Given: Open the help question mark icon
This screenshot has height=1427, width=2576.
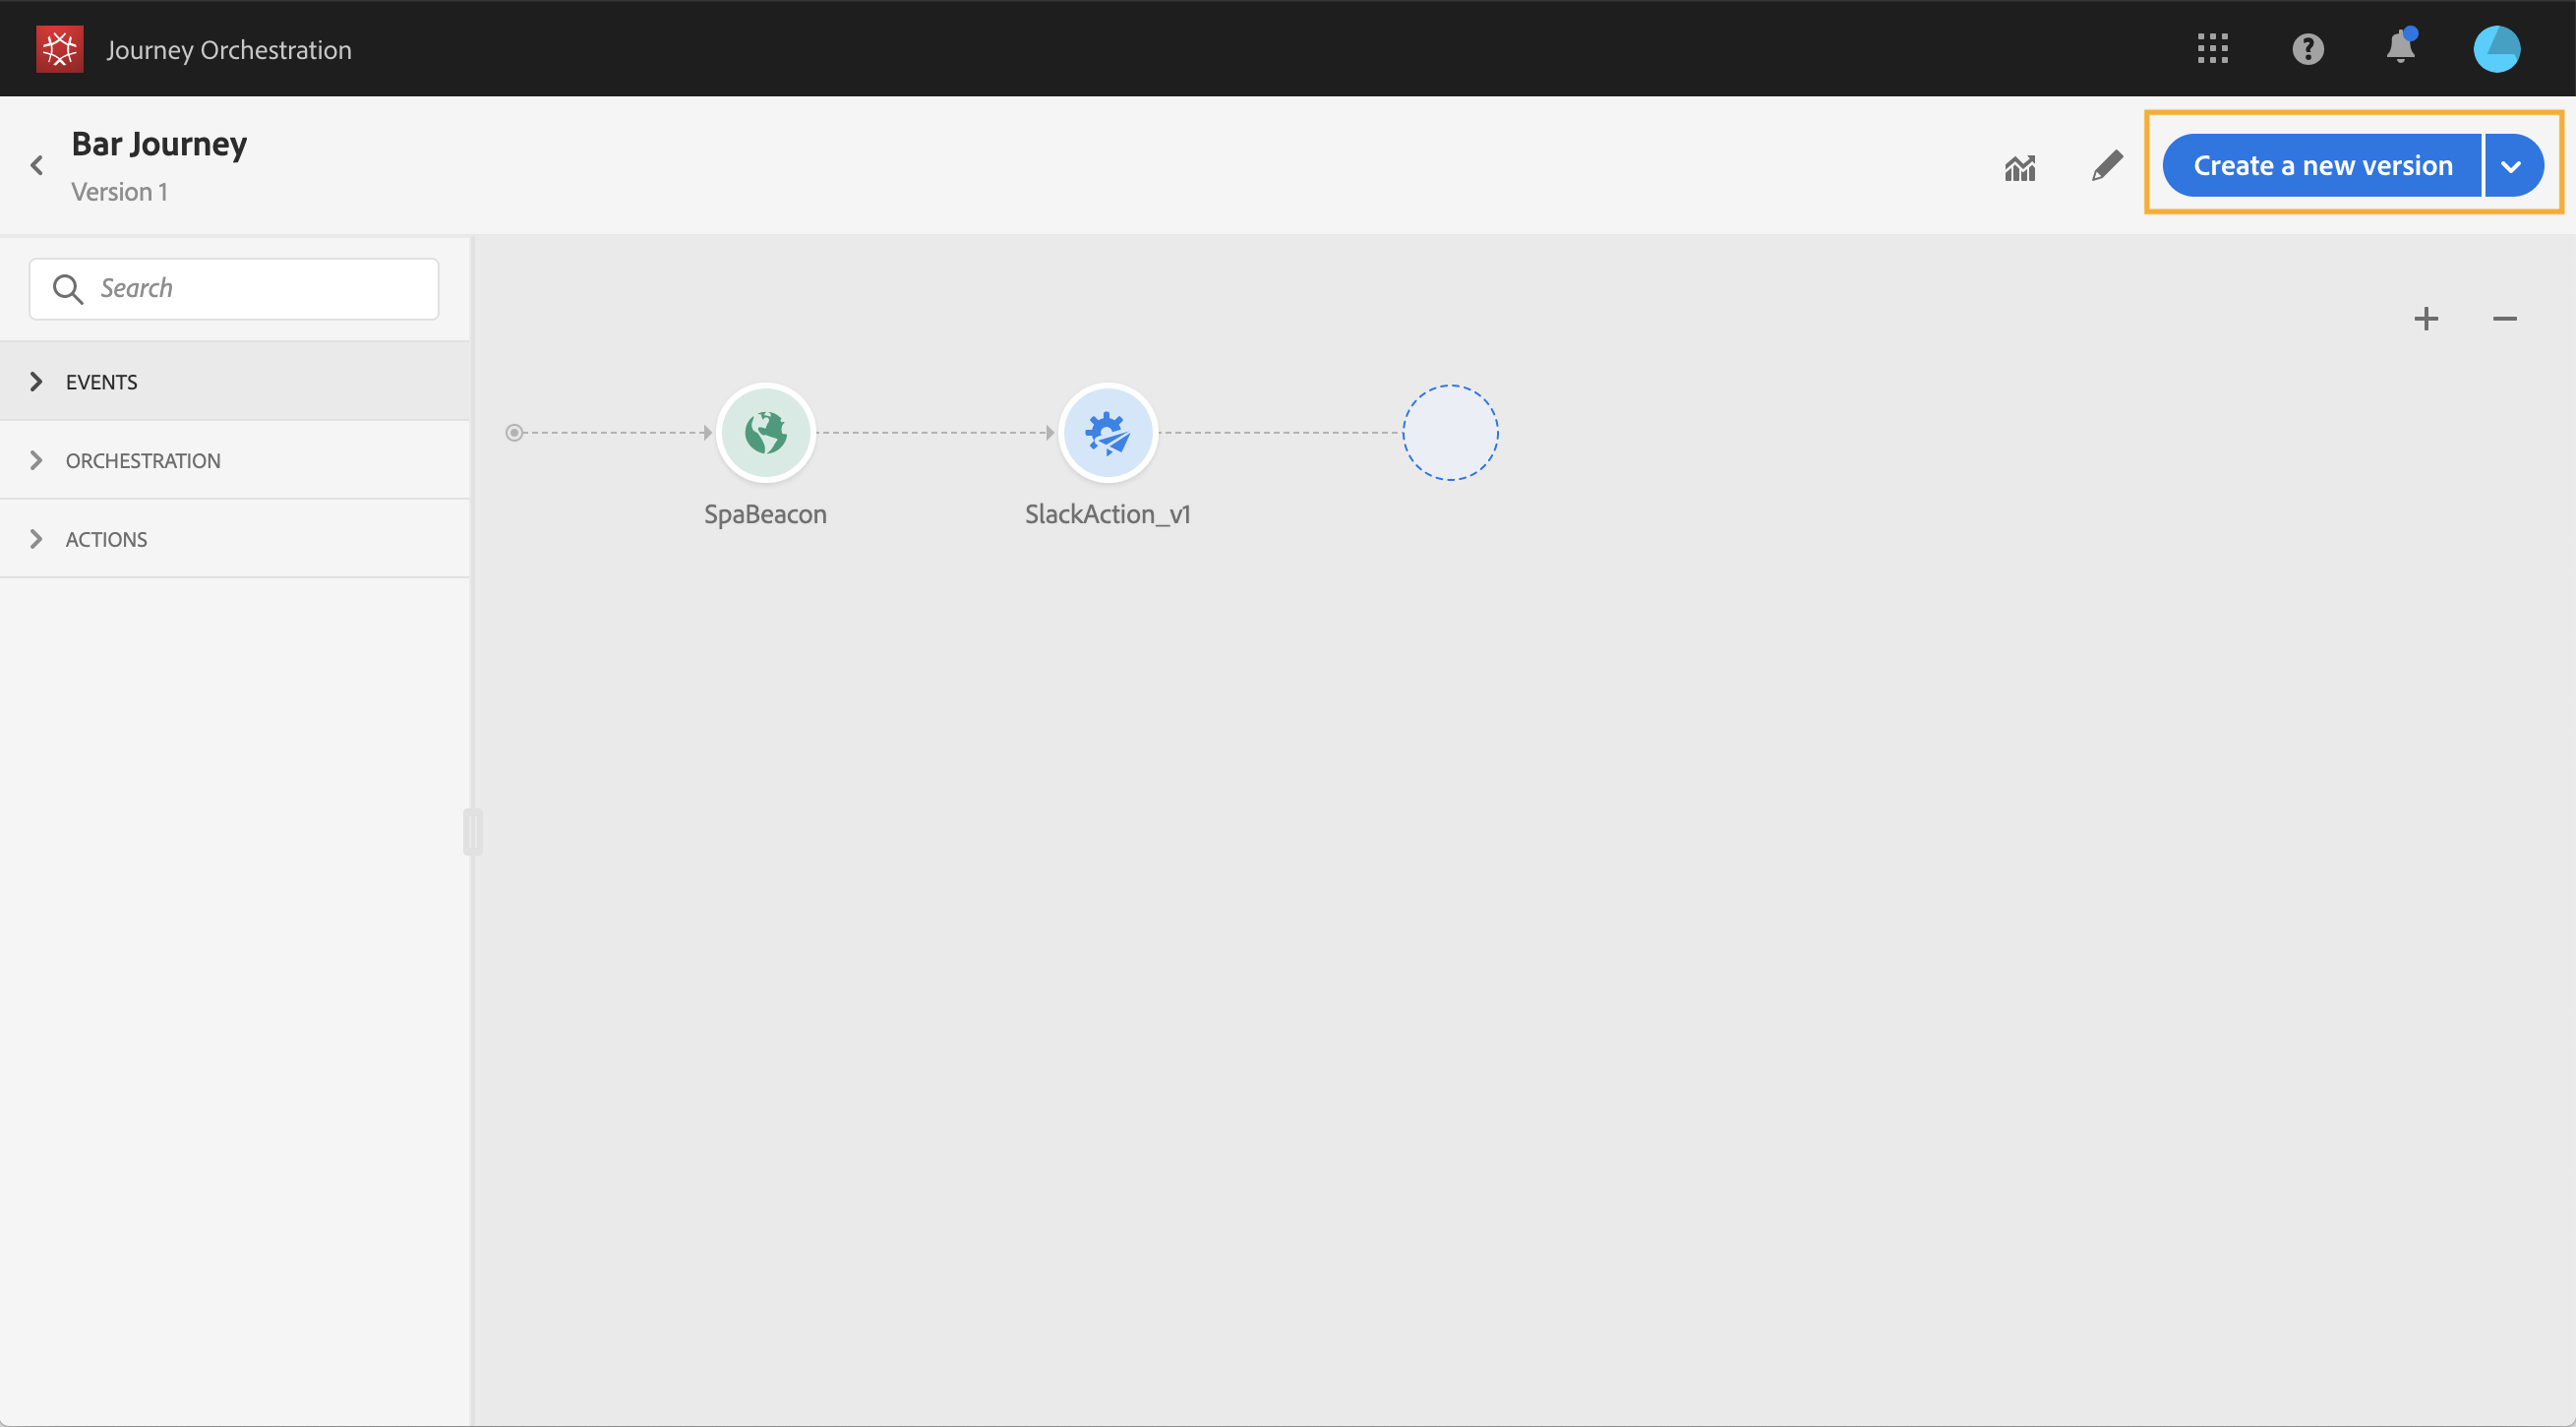Looking at the screenshot, I should [2307, 49].
